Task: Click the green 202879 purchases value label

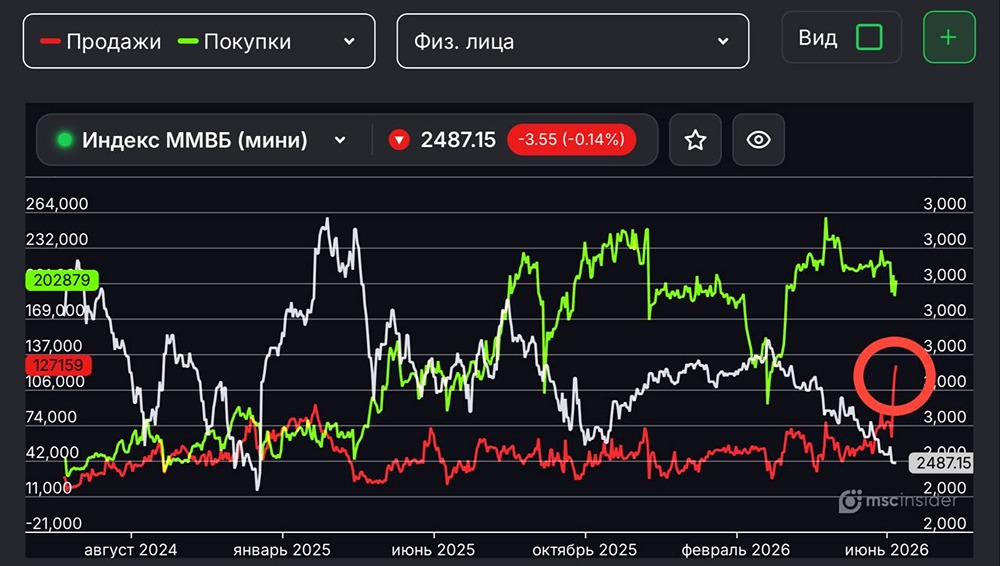Action: [x=62, y=279]
